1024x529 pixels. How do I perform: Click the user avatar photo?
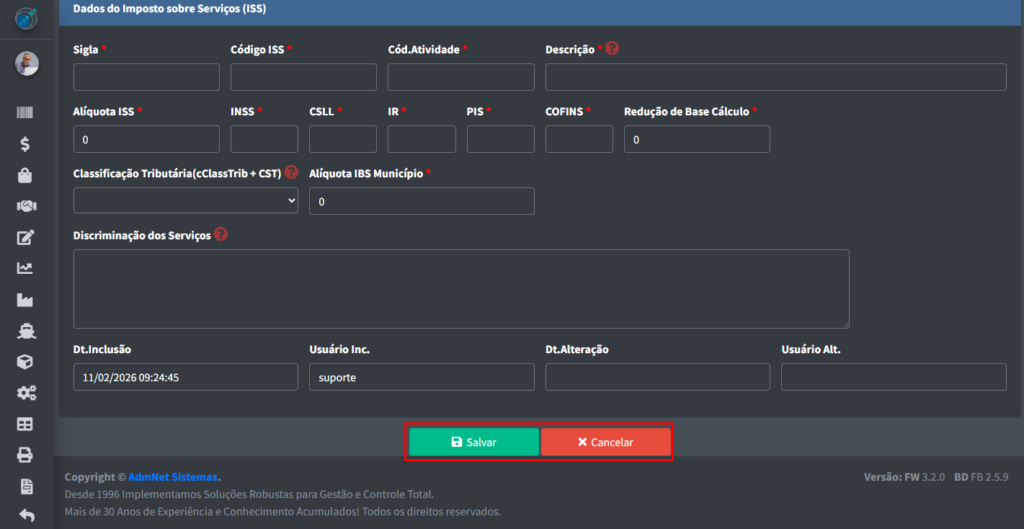pyautogui.click(x=27, y=64)
